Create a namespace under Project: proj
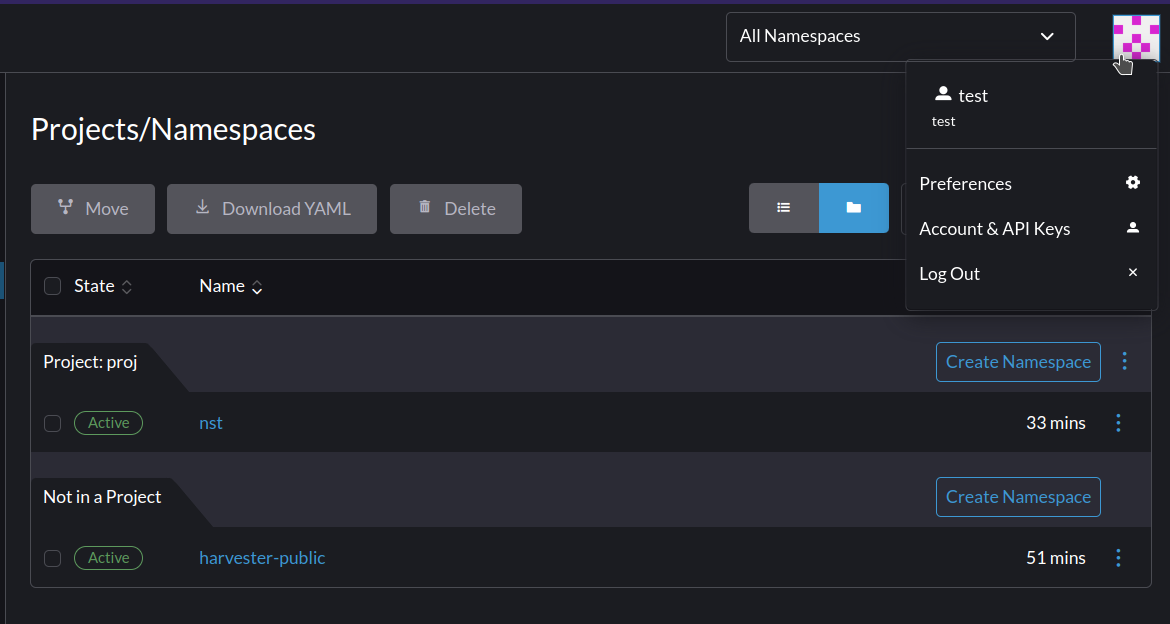Viewport: 1170px width, 624px height. coord(1018,361)
